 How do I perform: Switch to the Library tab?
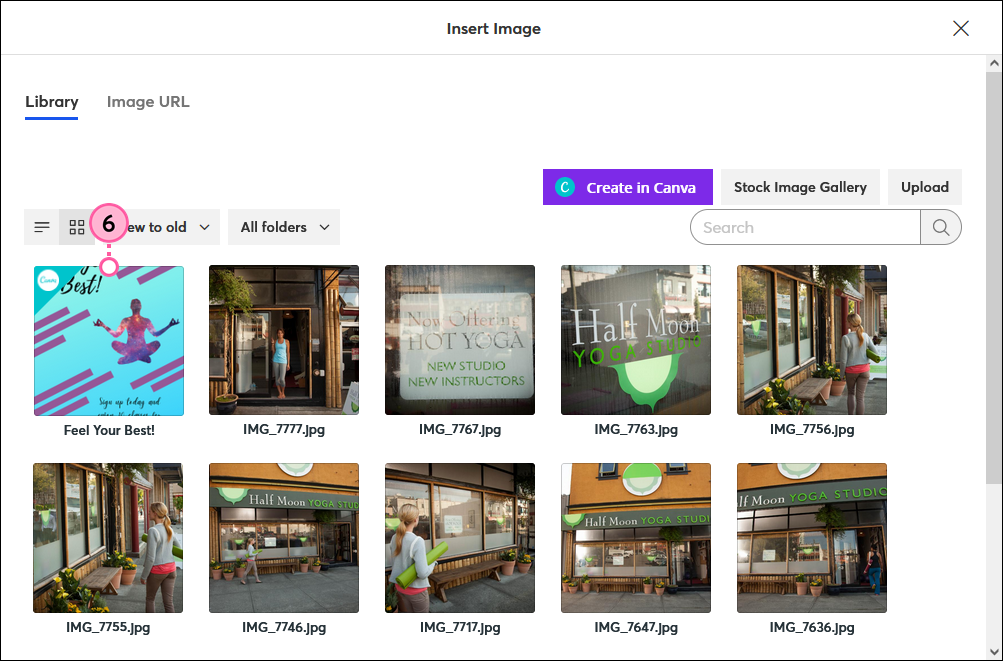click(52, 102)
